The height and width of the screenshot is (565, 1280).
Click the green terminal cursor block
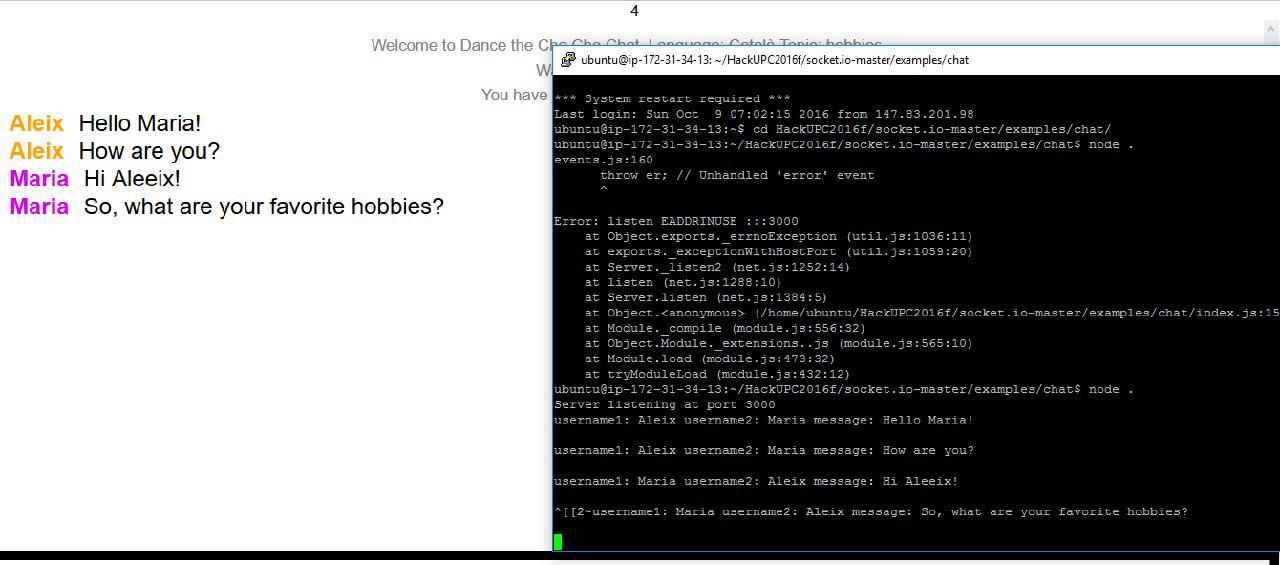558,541
